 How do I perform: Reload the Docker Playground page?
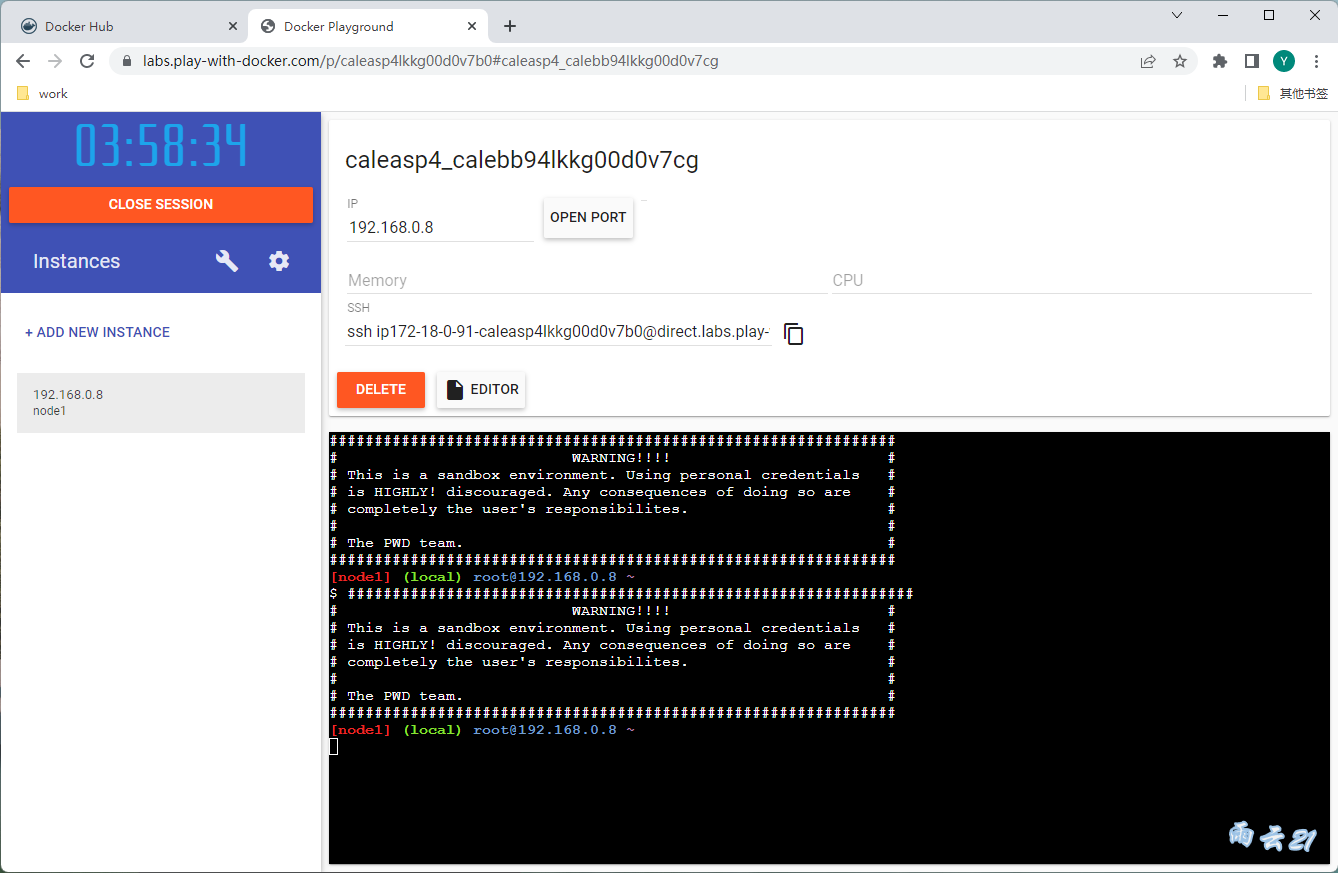87,61
